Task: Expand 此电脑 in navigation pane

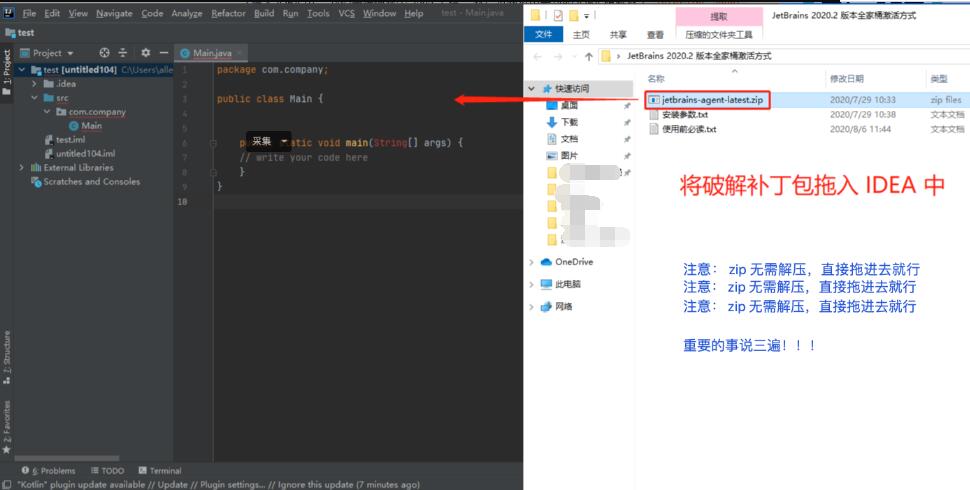Action: pyautogui.click(x=531, y=285)
